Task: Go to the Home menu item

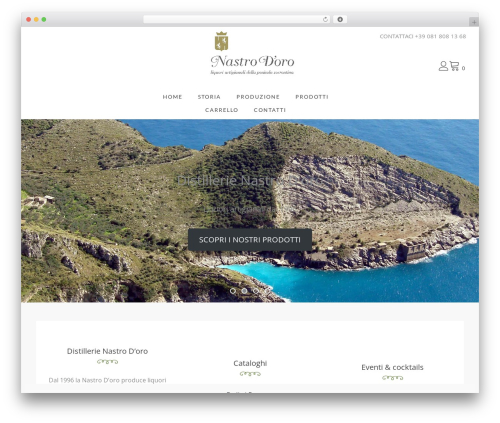Action: point(172,97)
